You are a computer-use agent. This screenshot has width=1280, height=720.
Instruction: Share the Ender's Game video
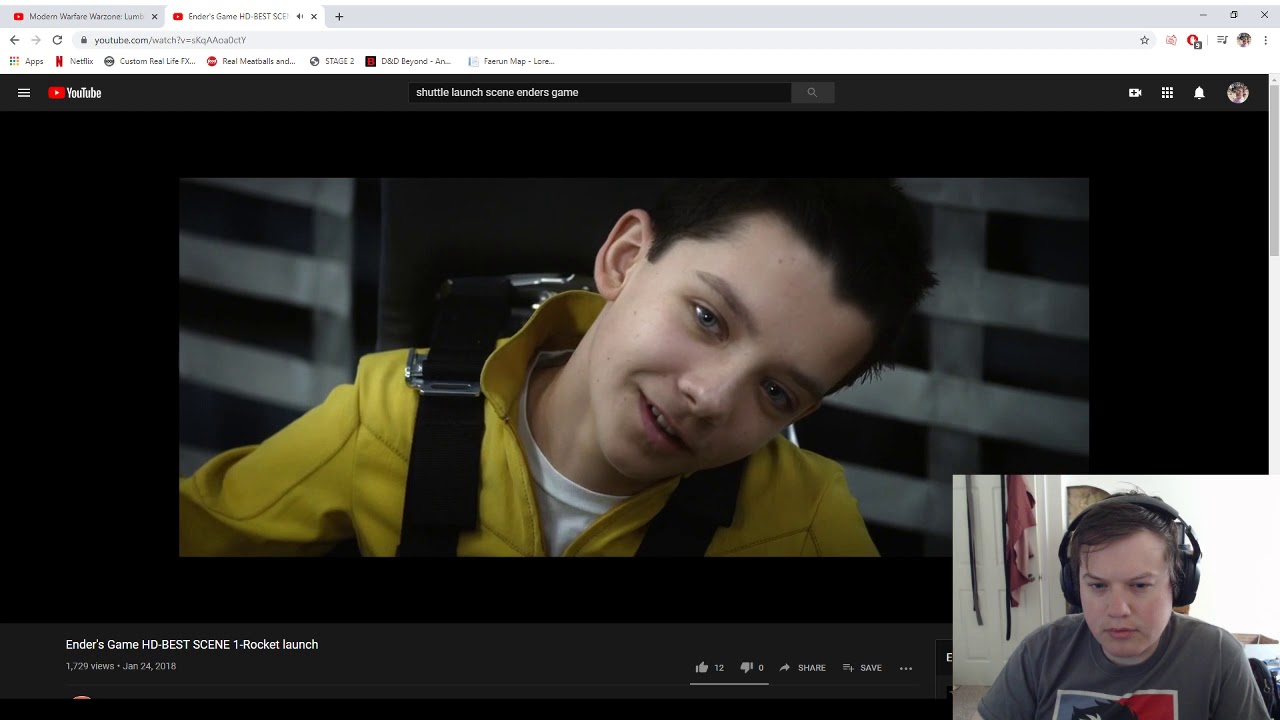tap(802, 667)
